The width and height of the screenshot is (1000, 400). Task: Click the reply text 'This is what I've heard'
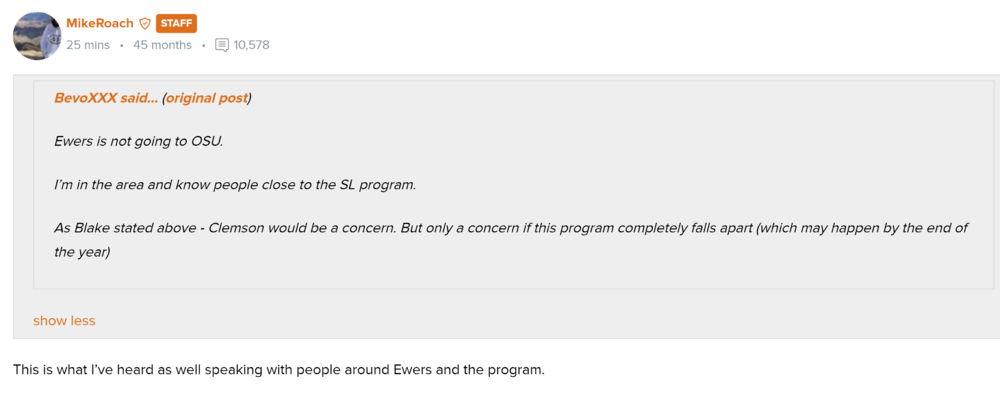pyautogui.click(x=278, y=370)
